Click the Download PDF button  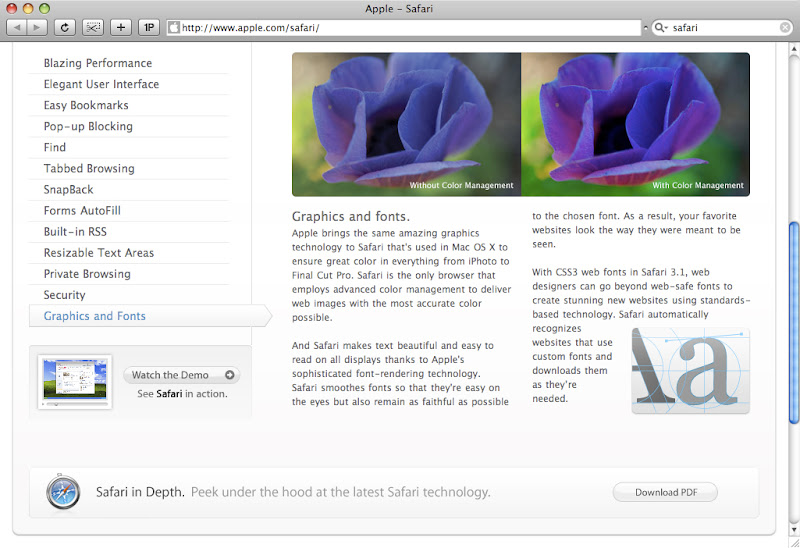pyautogui.click(x=665, y=492)
